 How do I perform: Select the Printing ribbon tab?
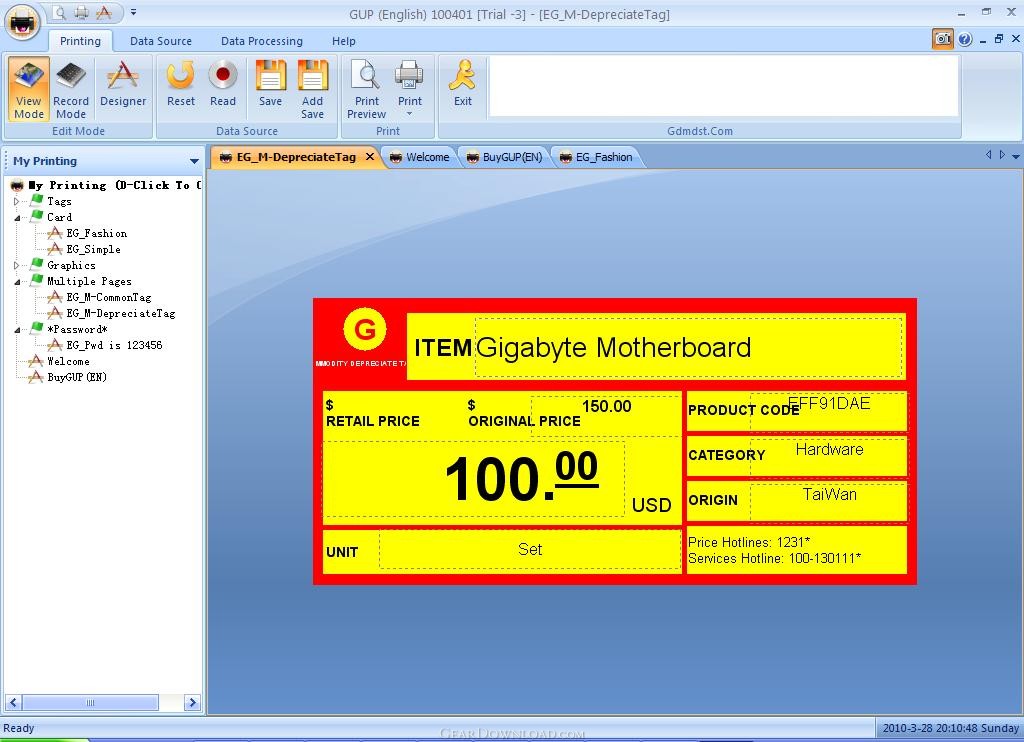(80, 41)
